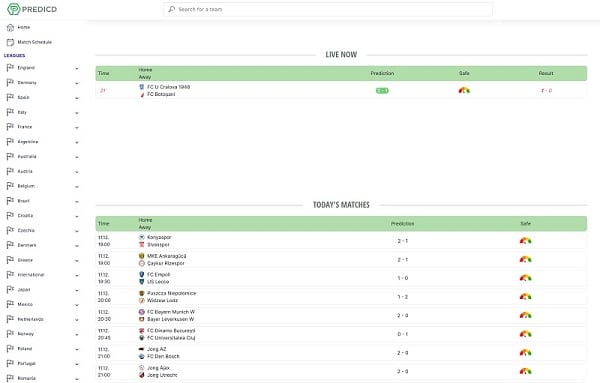Expand the Belgium leagues chevron
The width and height of the screenshot is (600, 383).
77,187
